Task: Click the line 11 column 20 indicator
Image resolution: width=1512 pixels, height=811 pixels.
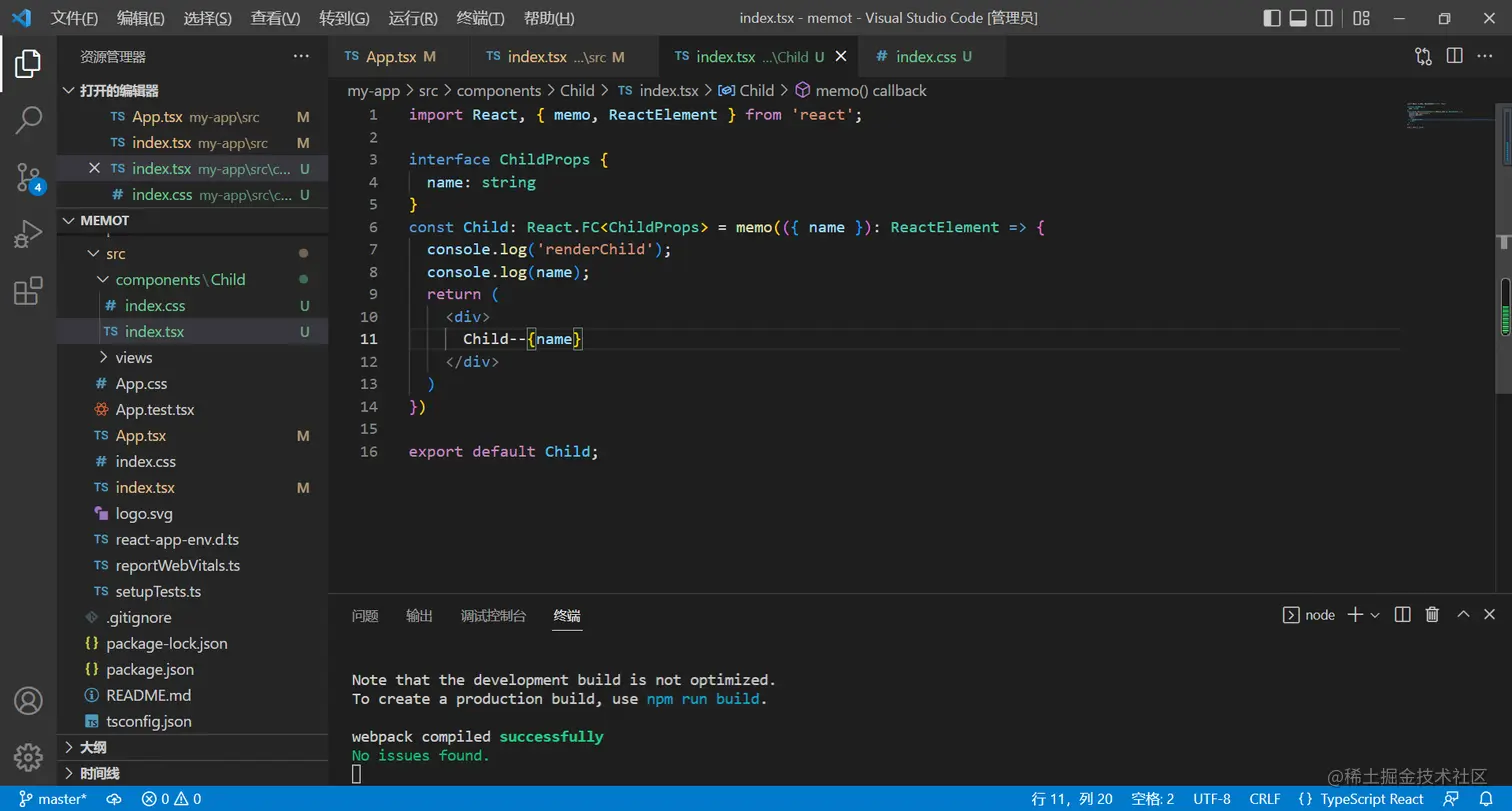Action: (x=1072, y=799)
